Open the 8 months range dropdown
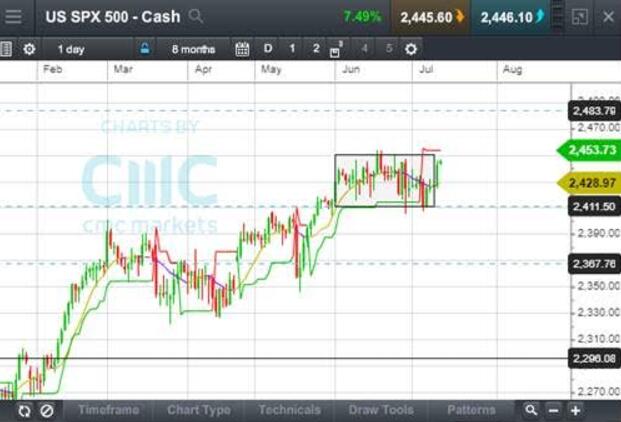621x422 pixels. coord(193,49)
